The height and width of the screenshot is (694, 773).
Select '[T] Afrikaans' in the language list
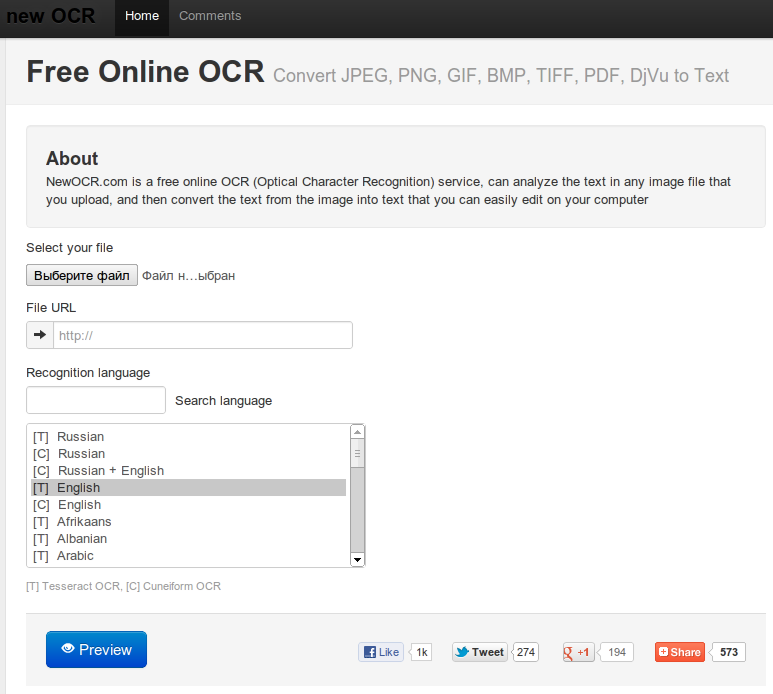tap(188, 521)
